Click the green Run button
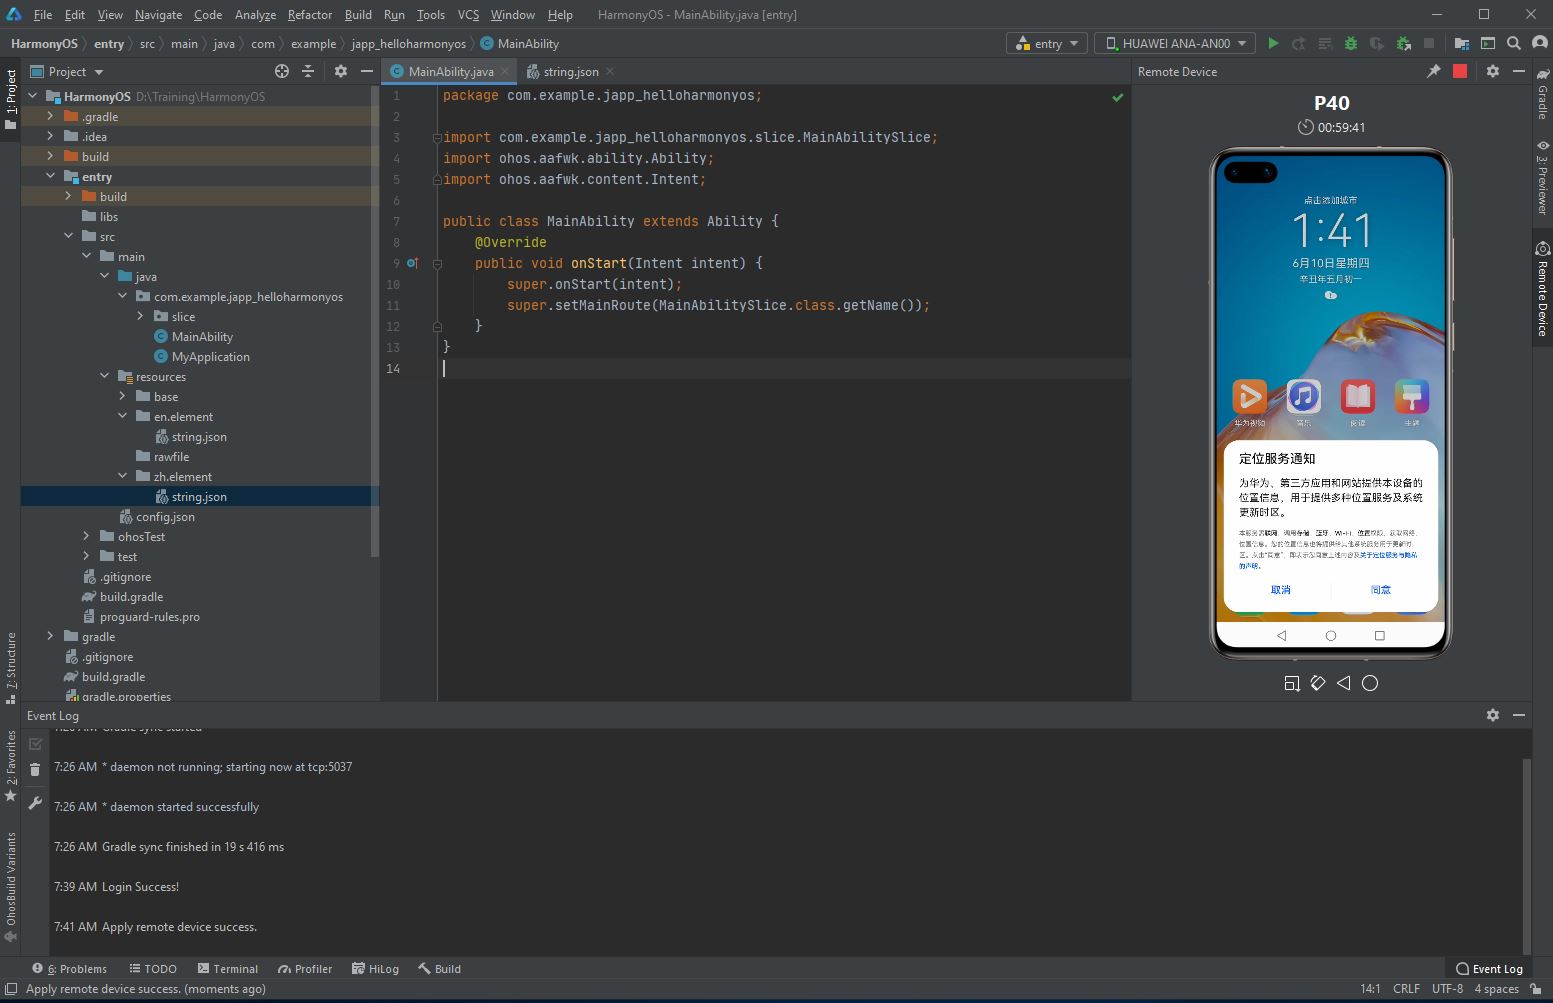The height and width of the screenshot is (1003, 1553). [x=1273, y=44]
